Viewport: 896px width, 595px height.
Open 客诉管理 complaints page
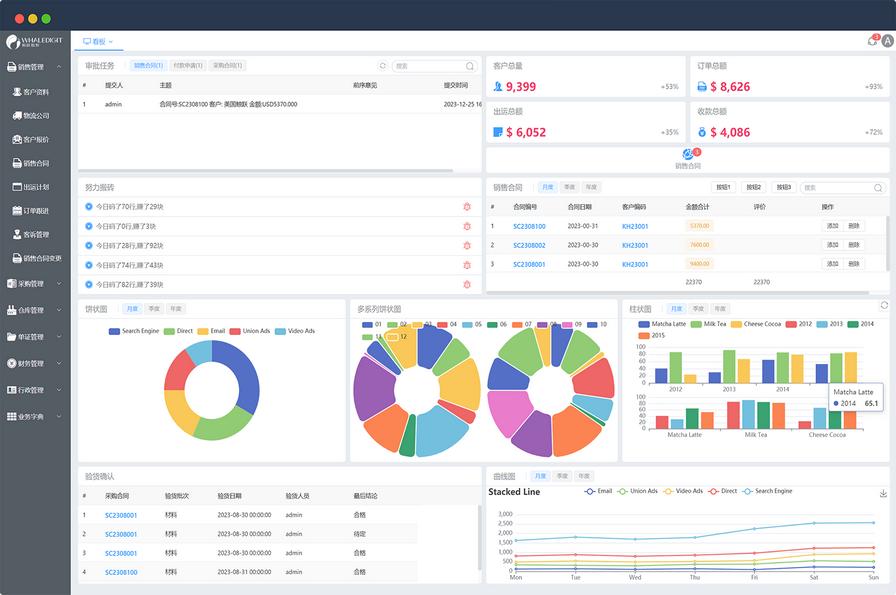pyautogui.click(x=31, y=234)
